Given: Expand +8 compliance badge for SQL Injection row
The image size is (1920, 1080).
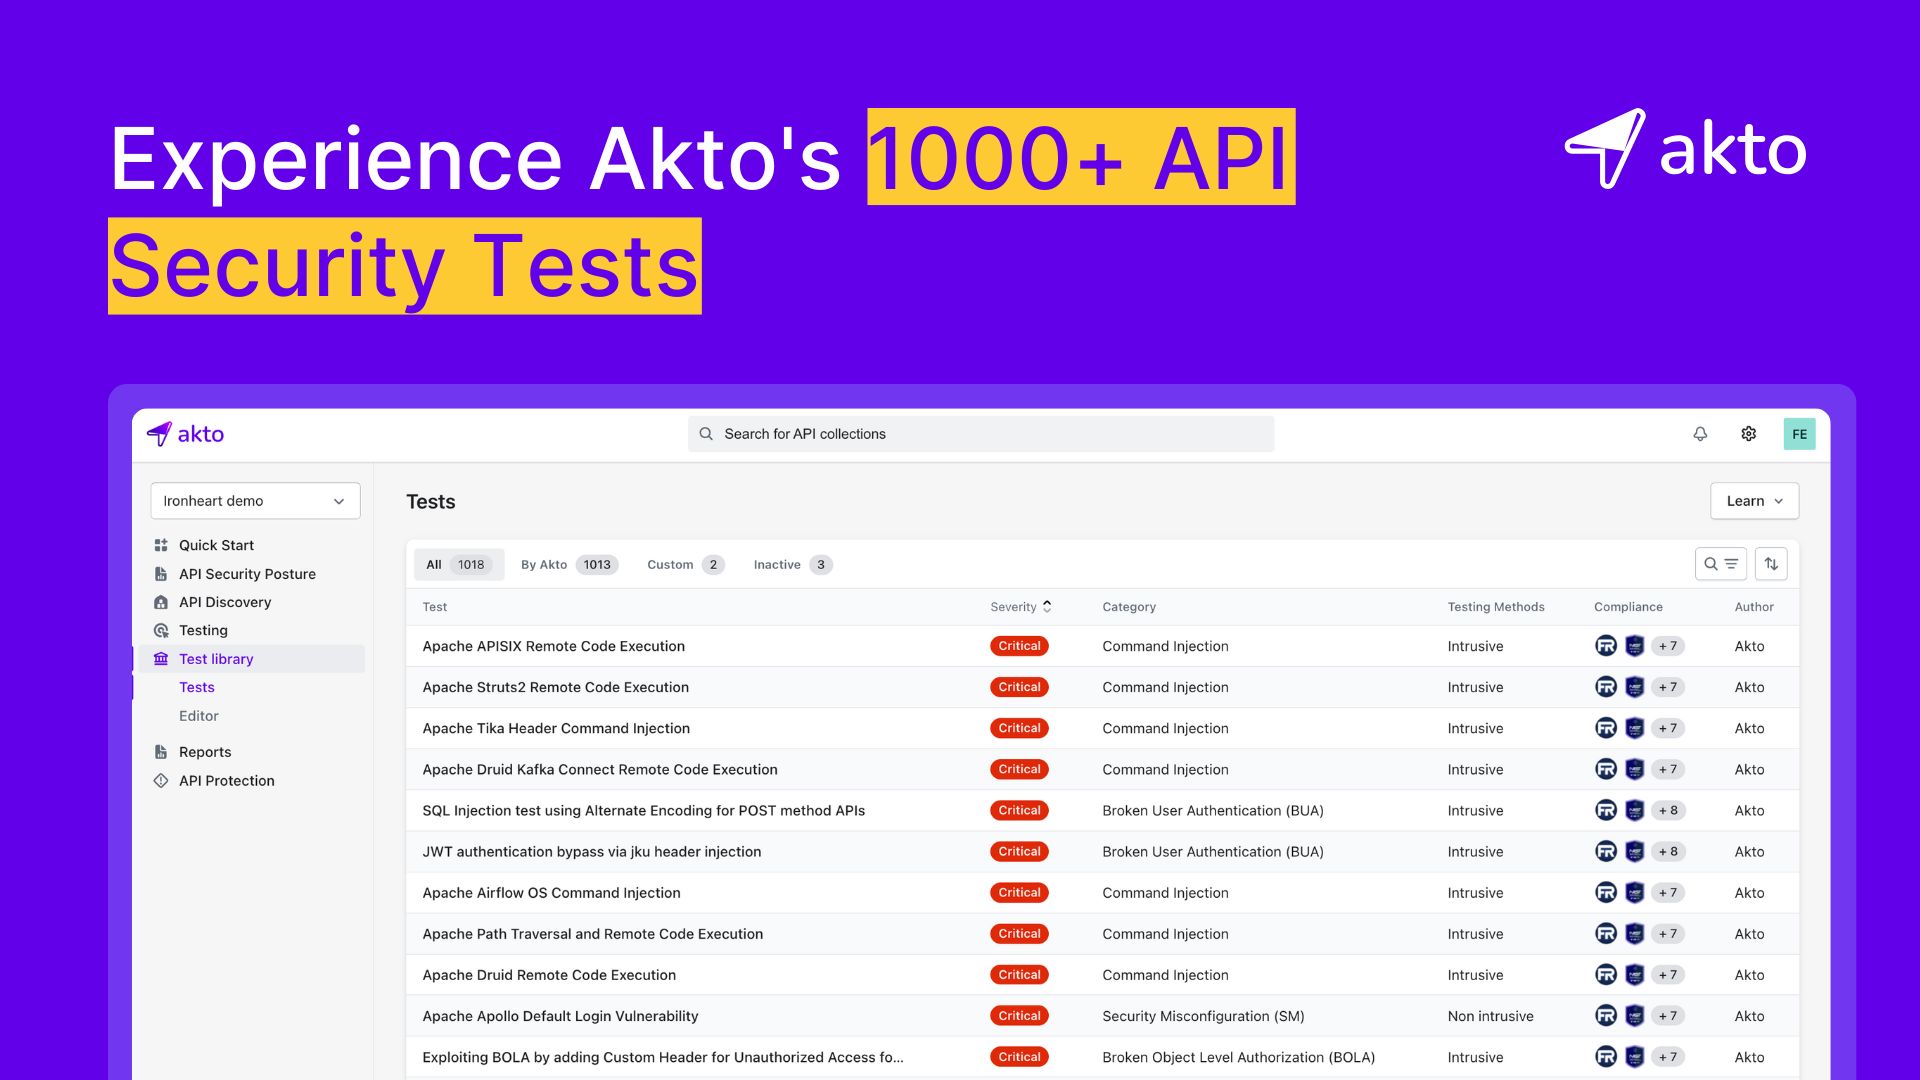Looking at the screenshot, I should (1668, 810).
